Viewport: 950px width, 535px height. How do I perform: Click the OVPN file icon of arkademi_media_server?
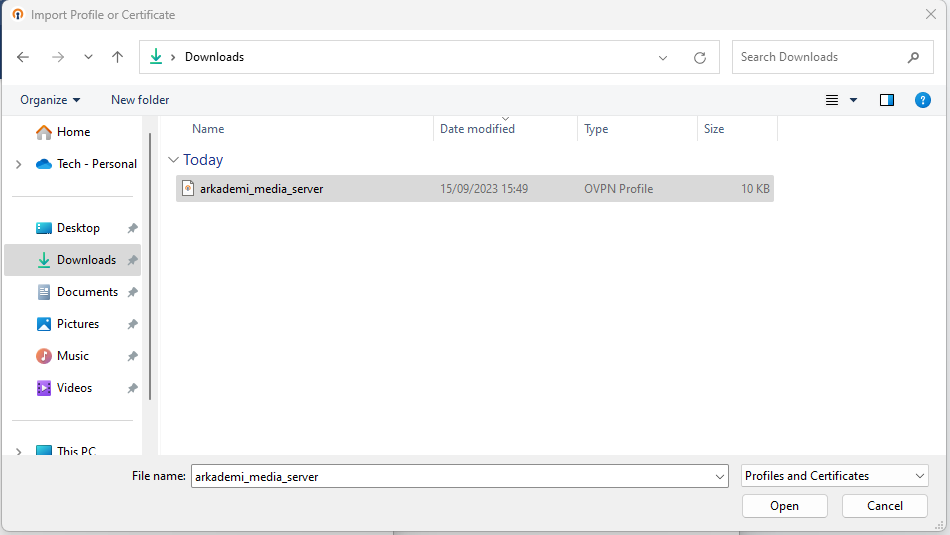[188, 188]
